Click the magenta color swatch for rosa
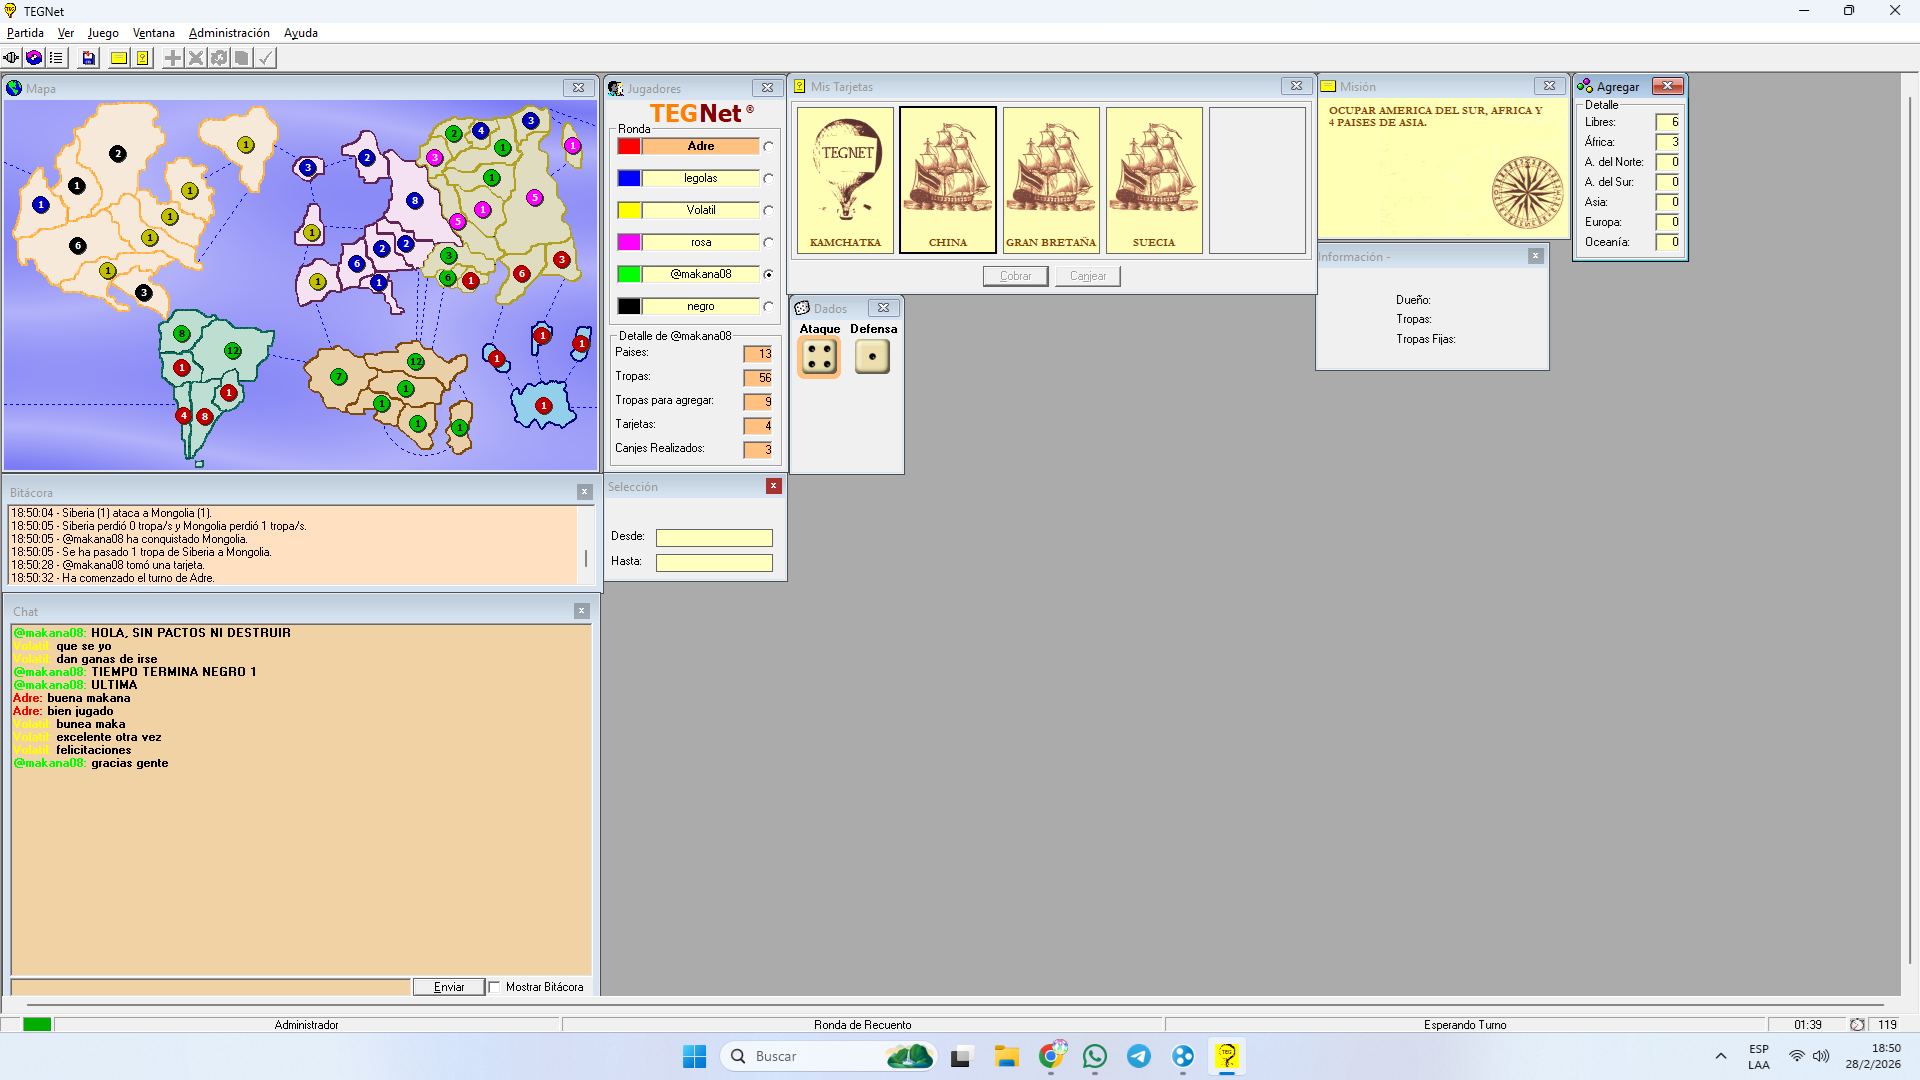The height and width of the screenshot is (1080, 1920). (x=629, y=242)
